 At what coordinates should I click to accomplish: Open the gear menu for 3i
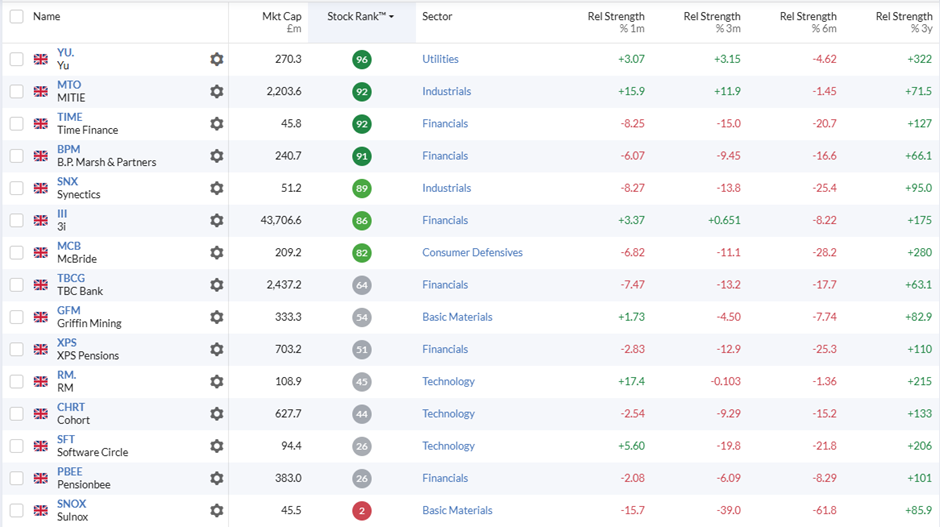[216, 221]
